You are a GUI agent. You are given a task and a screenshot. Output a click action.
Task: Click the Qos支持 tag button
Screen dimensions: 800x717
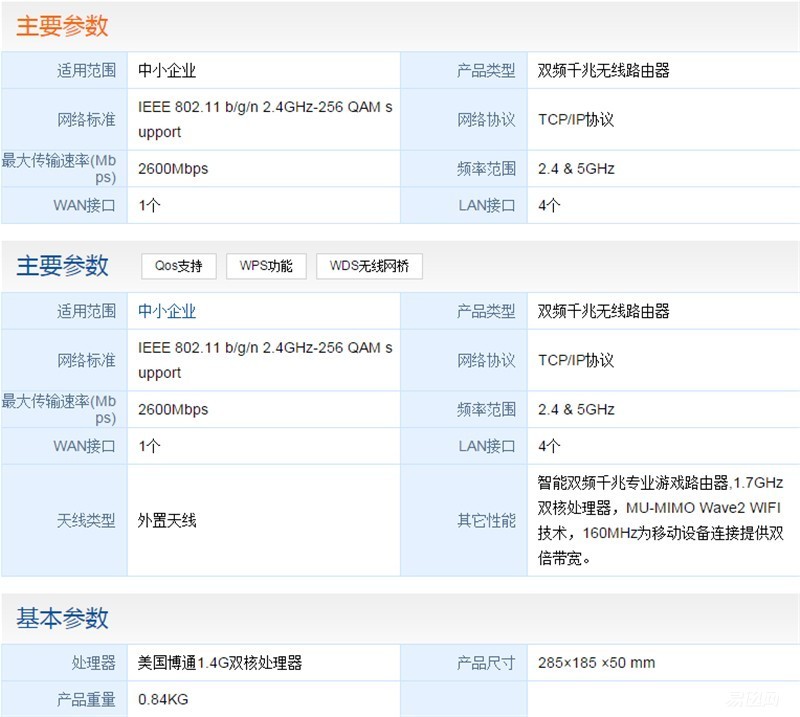point(179,266)
